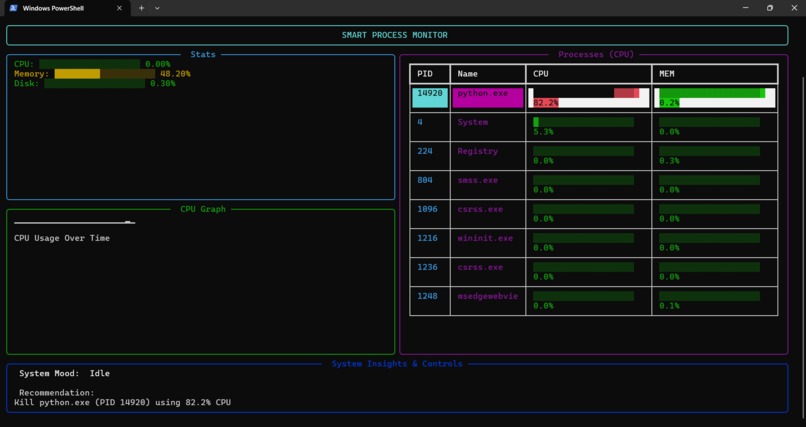
Task: Click the 0.1% MEM value for msedgewebvie
Action: pos(669,306)
